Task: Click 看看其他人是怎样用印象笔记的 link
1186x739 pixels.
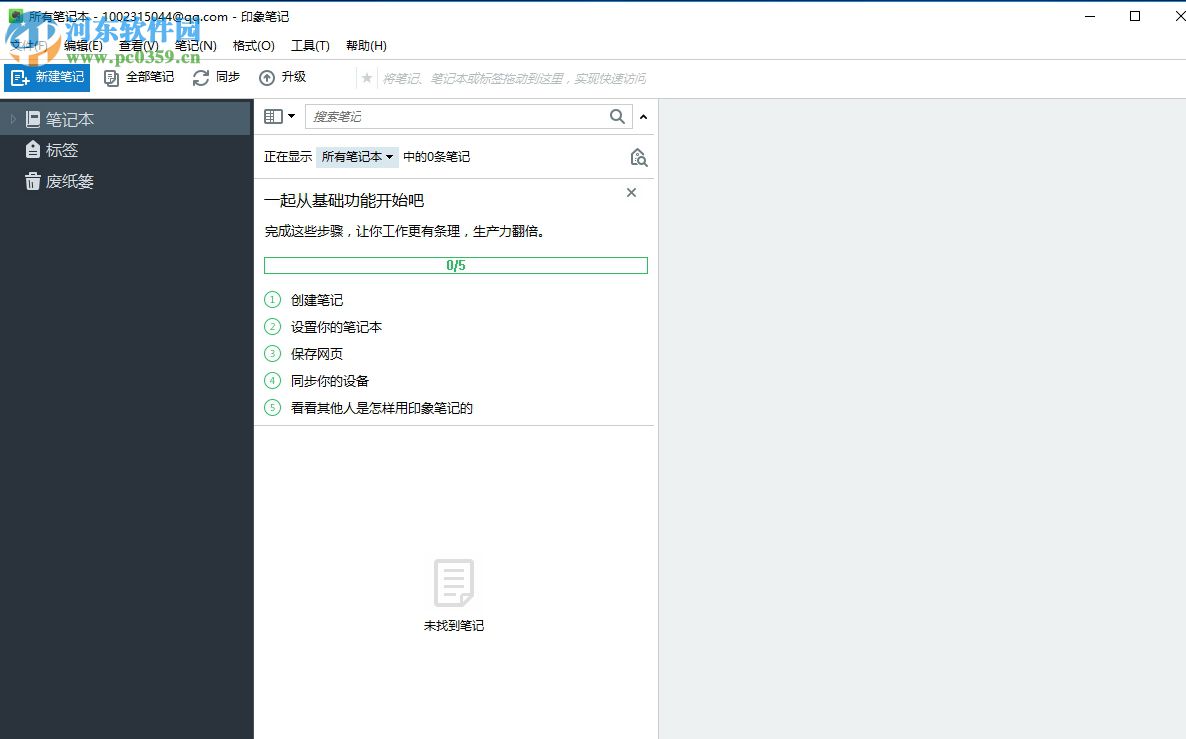Action: pos(380,407)
